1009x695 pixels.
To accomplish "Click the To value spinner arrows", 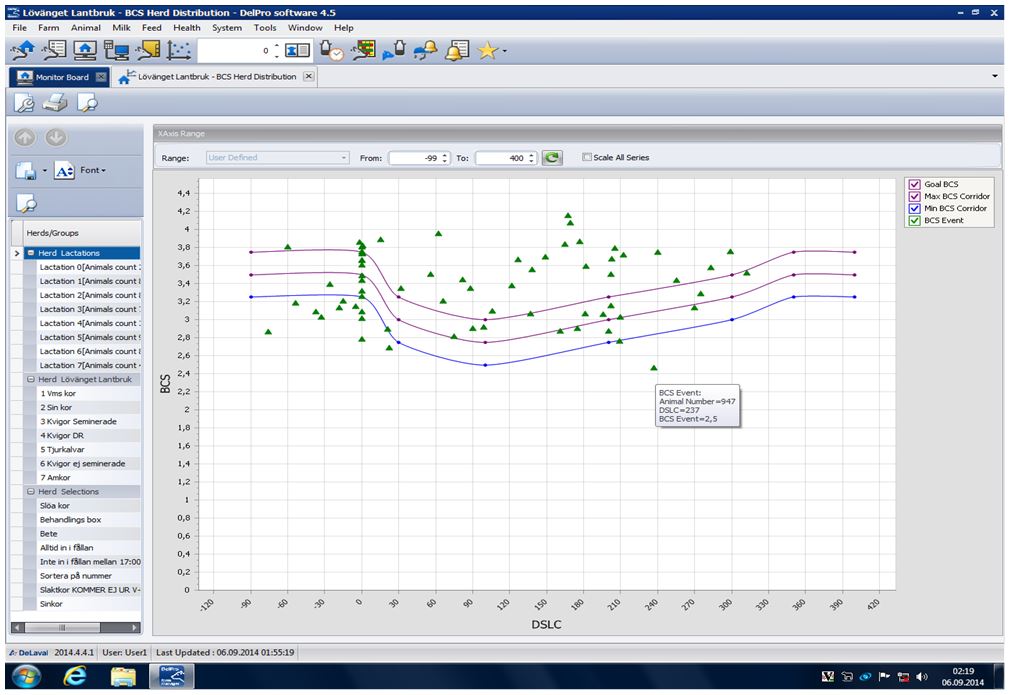I will coord(532,158).
